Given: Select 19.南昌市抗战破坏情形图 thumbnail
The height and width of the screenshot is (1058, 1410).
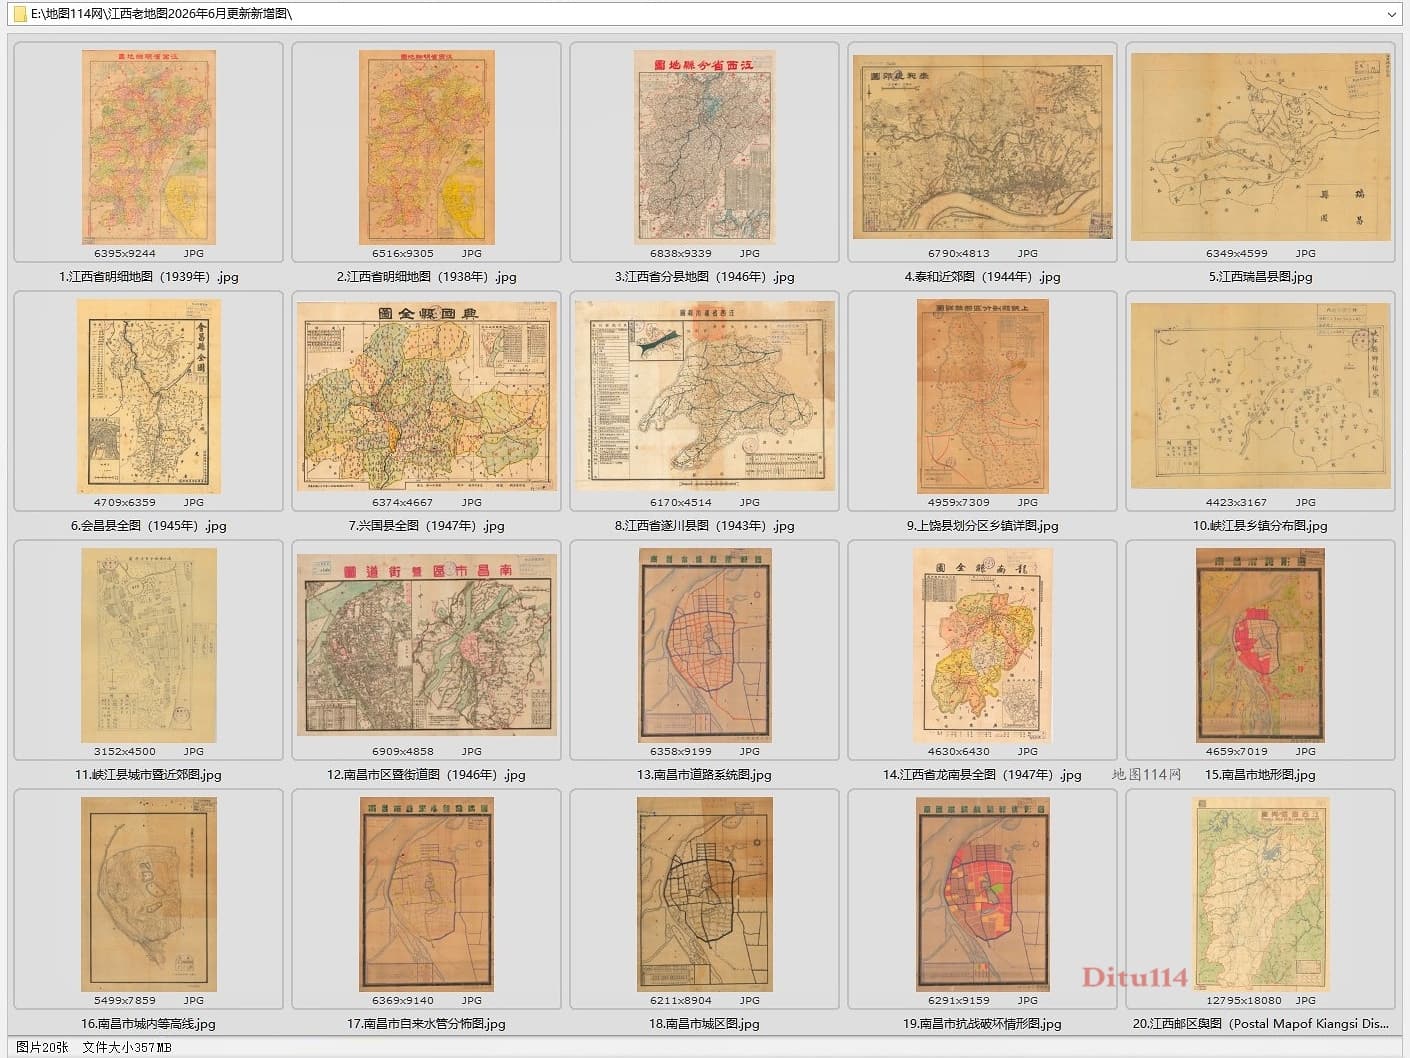Looking at the screenshot, I should pyautogui.click(x=982, y=895).
